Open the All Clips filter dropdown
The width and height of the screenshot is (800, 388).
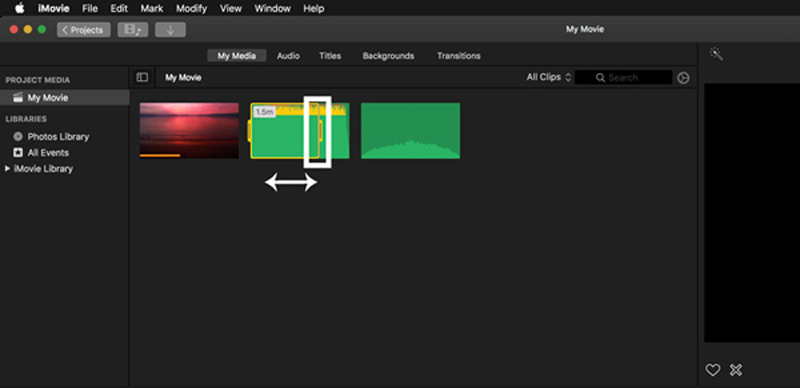tap(549, 78)
